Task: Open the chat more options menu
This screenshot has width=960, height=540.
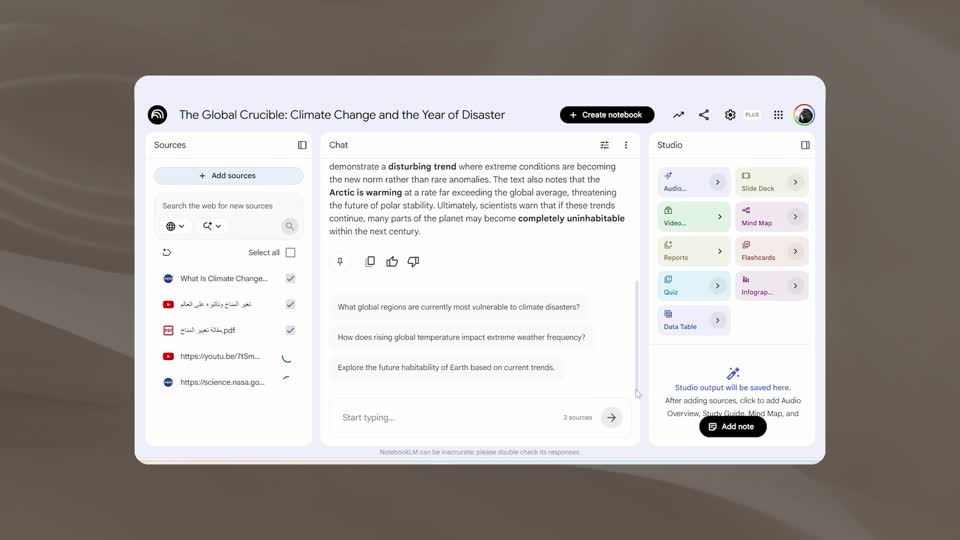Action: (626, 145)
